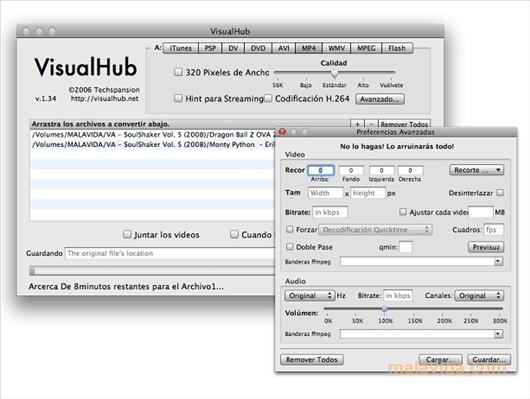This screenshot has width=530, height=399.
Task: Click the video Bitrate kbps field
Action: point(330,212)
